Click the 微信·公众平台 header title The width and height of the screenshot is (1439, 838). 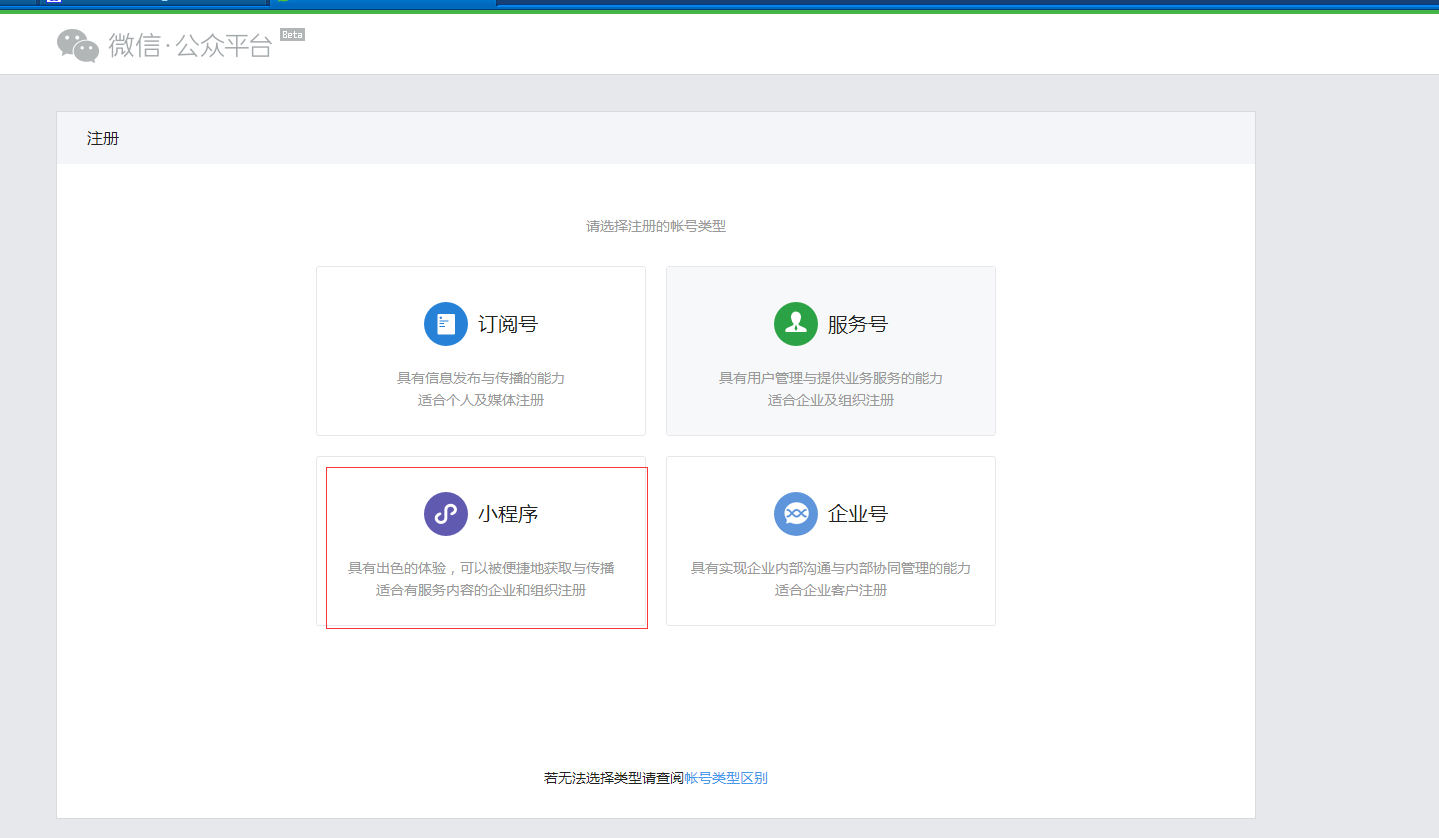pos(190,45)
